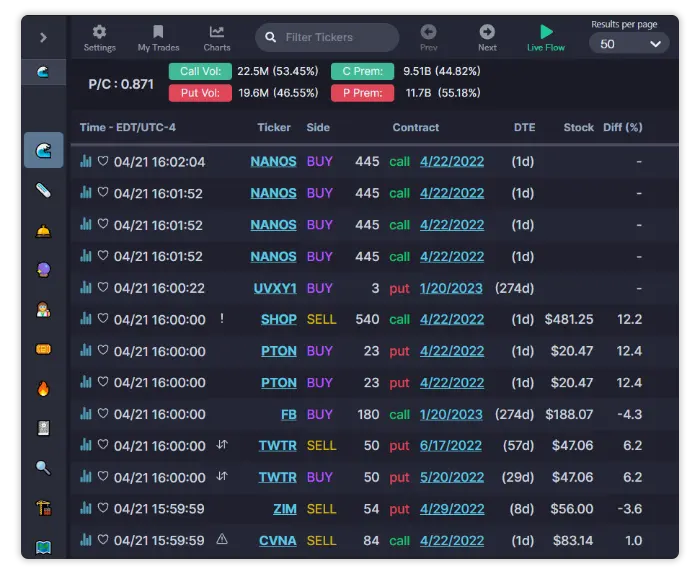The height and width of the screenshot is (574, 700).
Task: Open chart icon for FB row
Action: click(86, 413)
